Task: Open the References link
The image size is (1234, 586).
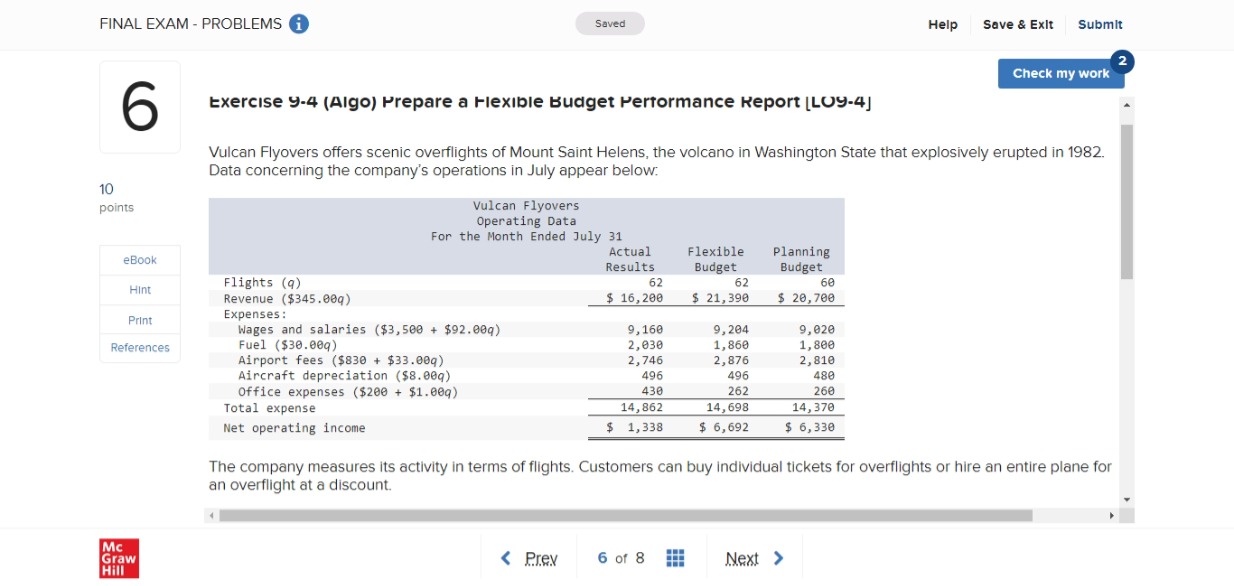Action: tap(140, 348)
